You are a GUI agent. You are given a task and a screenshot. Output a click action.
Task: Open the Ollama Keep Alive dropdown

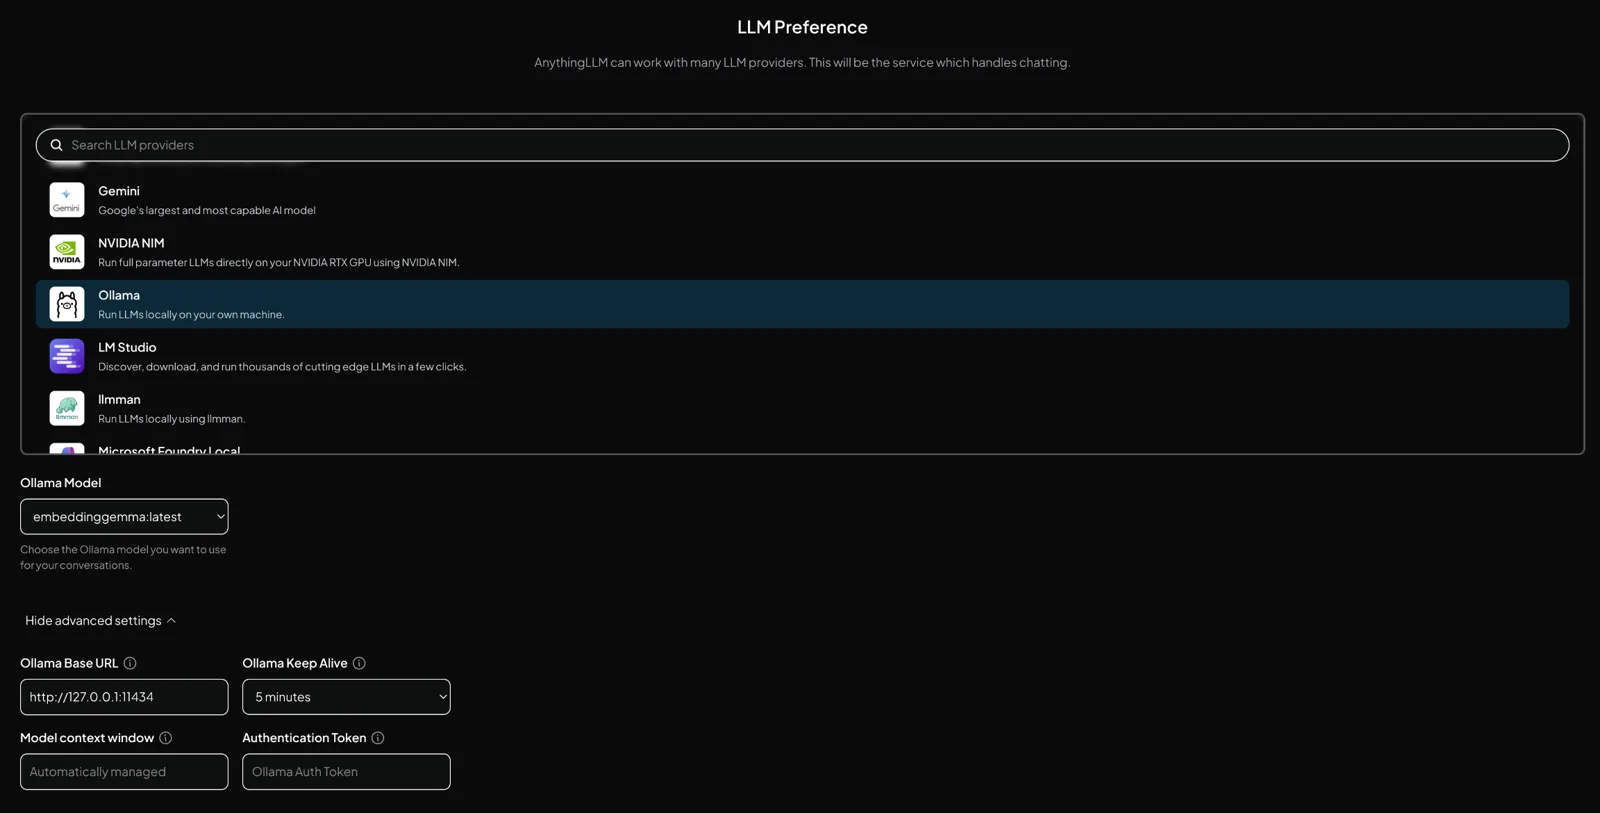346,697
